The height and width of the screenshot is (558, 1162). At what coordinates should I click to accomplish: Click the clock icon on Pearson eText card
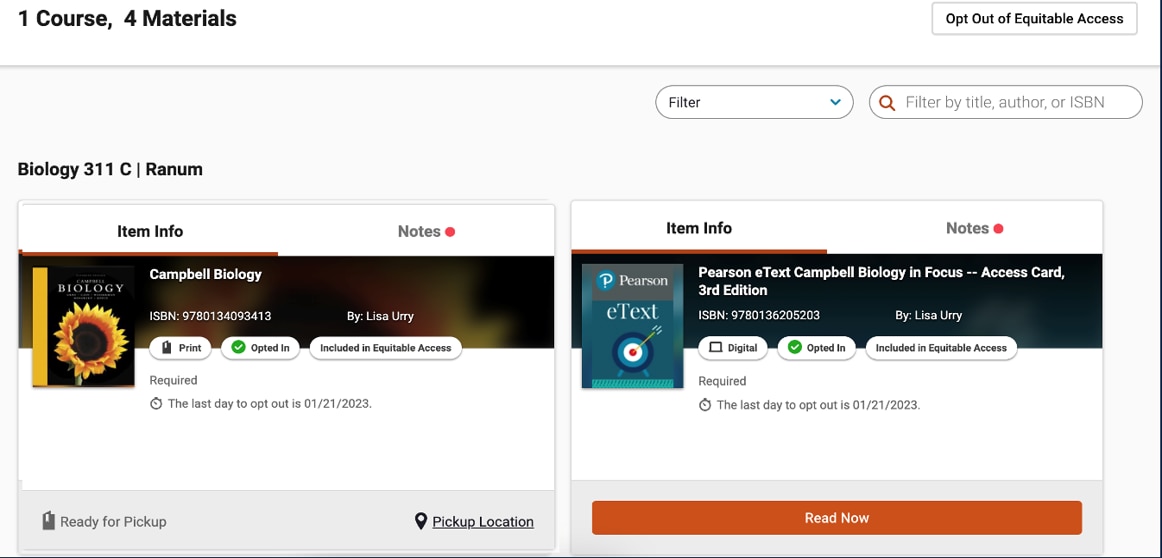point(705,405)
